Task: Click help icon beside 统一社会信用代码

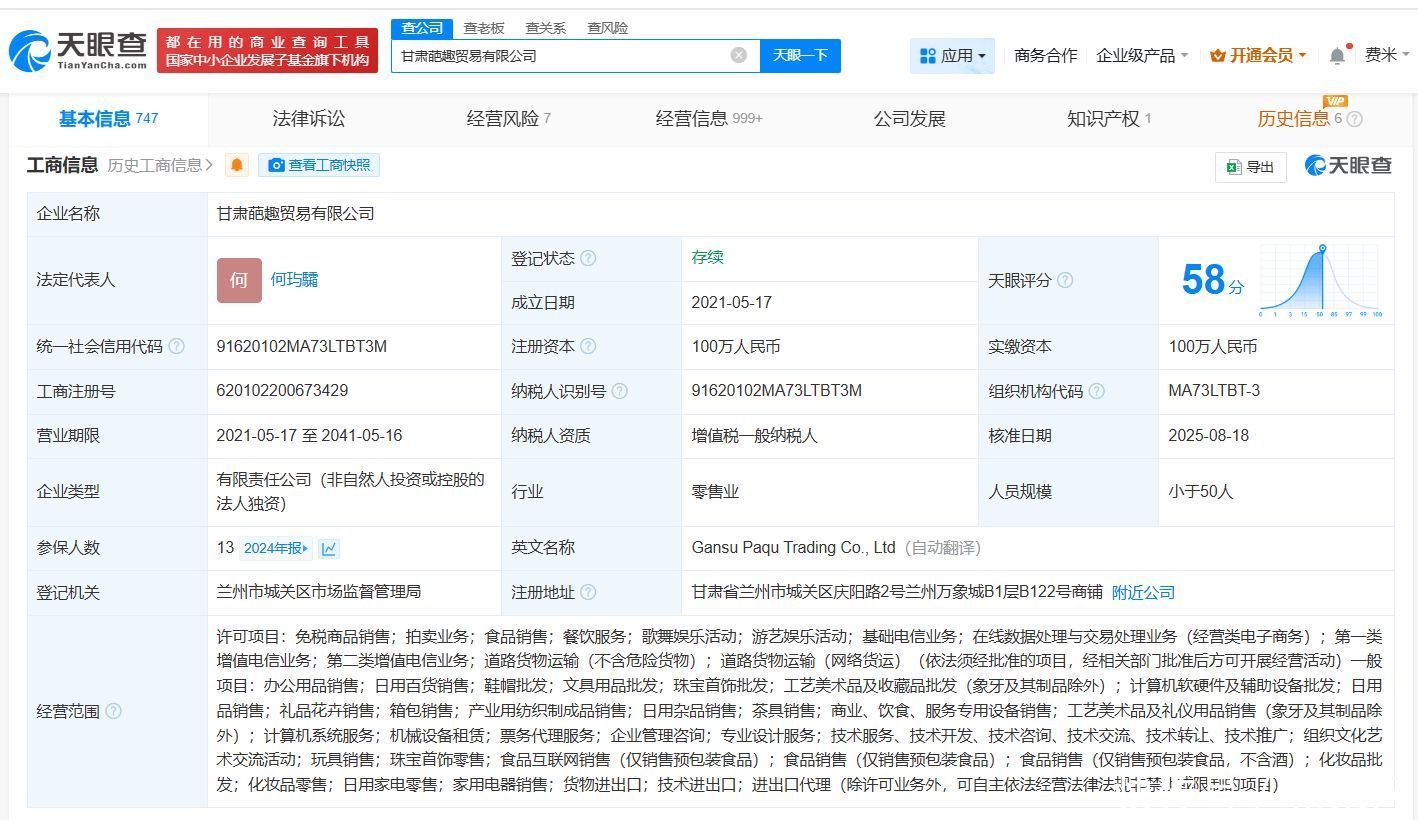Action: click(177, 346)
